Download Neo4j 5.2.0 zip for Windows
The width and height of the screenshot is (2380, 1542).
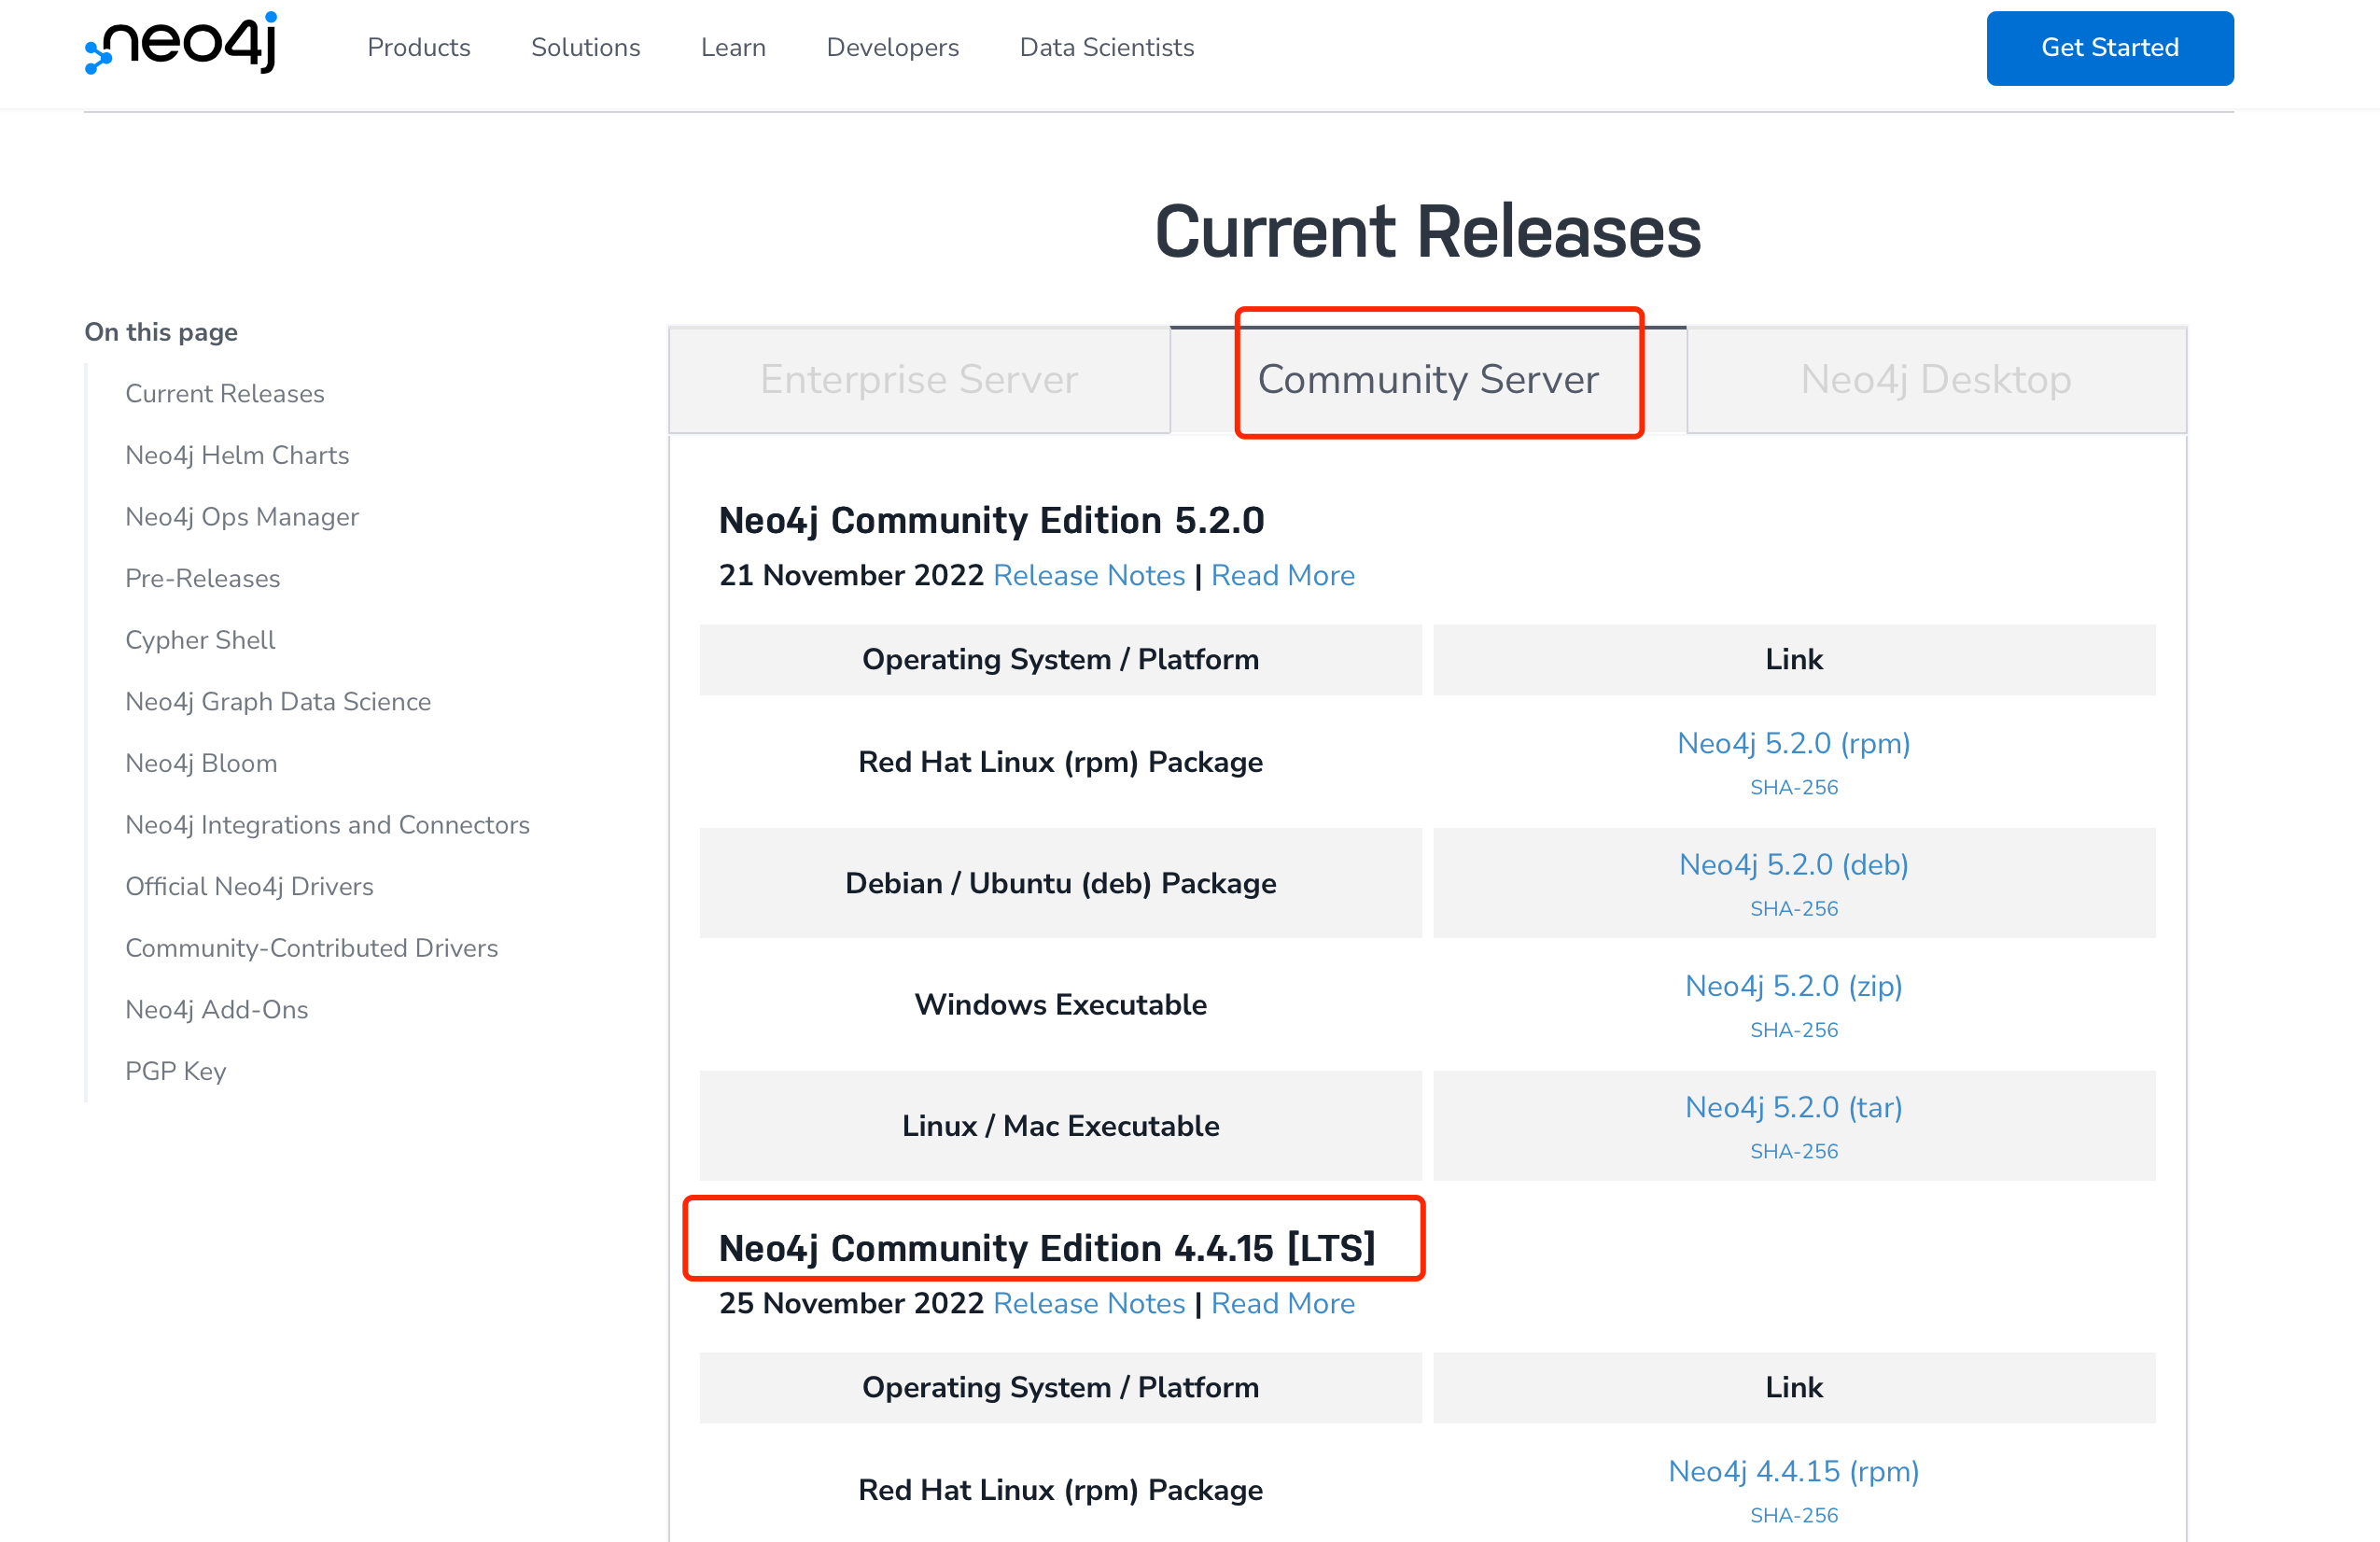1793,986
